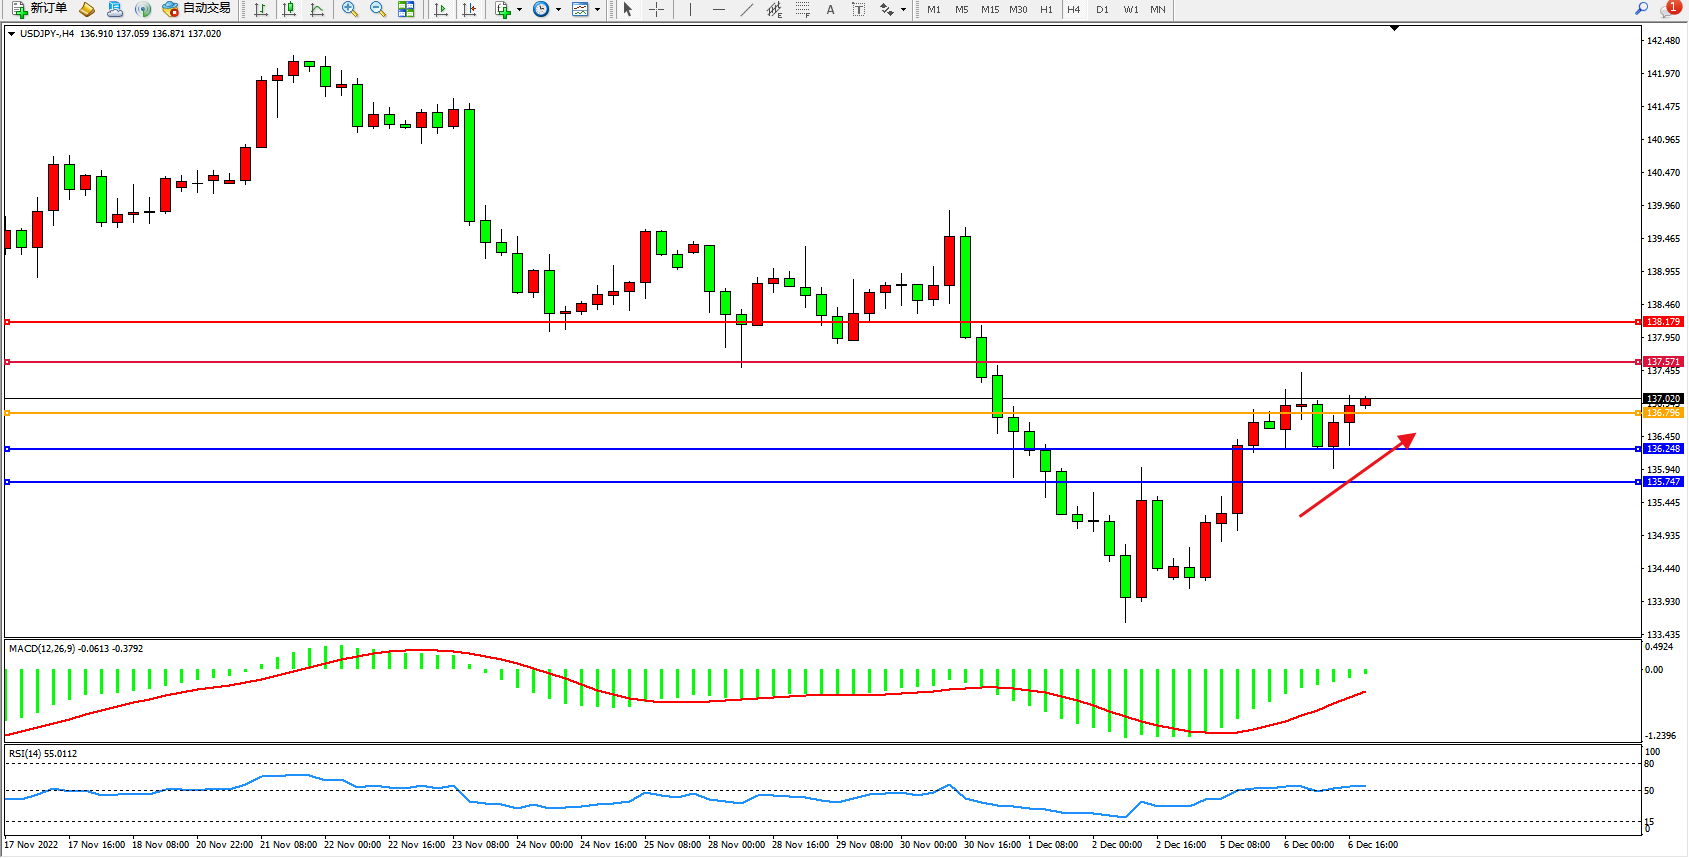Switch to the D1 timeframe

[x=1102, y=9]
